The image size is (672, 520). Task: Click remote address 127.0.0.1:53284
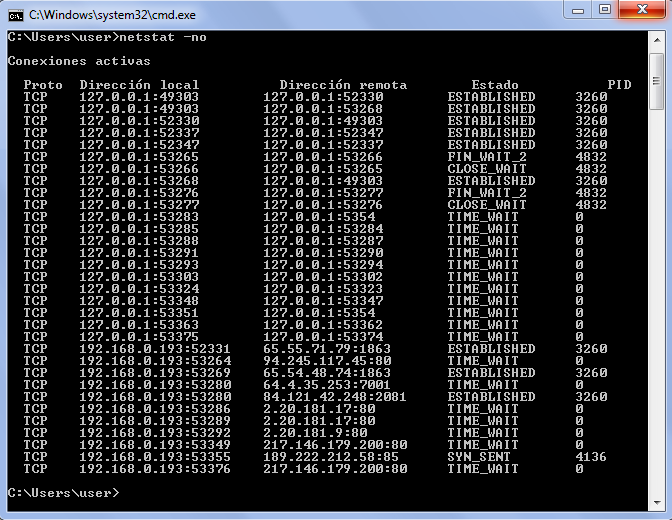coord(323,229)
